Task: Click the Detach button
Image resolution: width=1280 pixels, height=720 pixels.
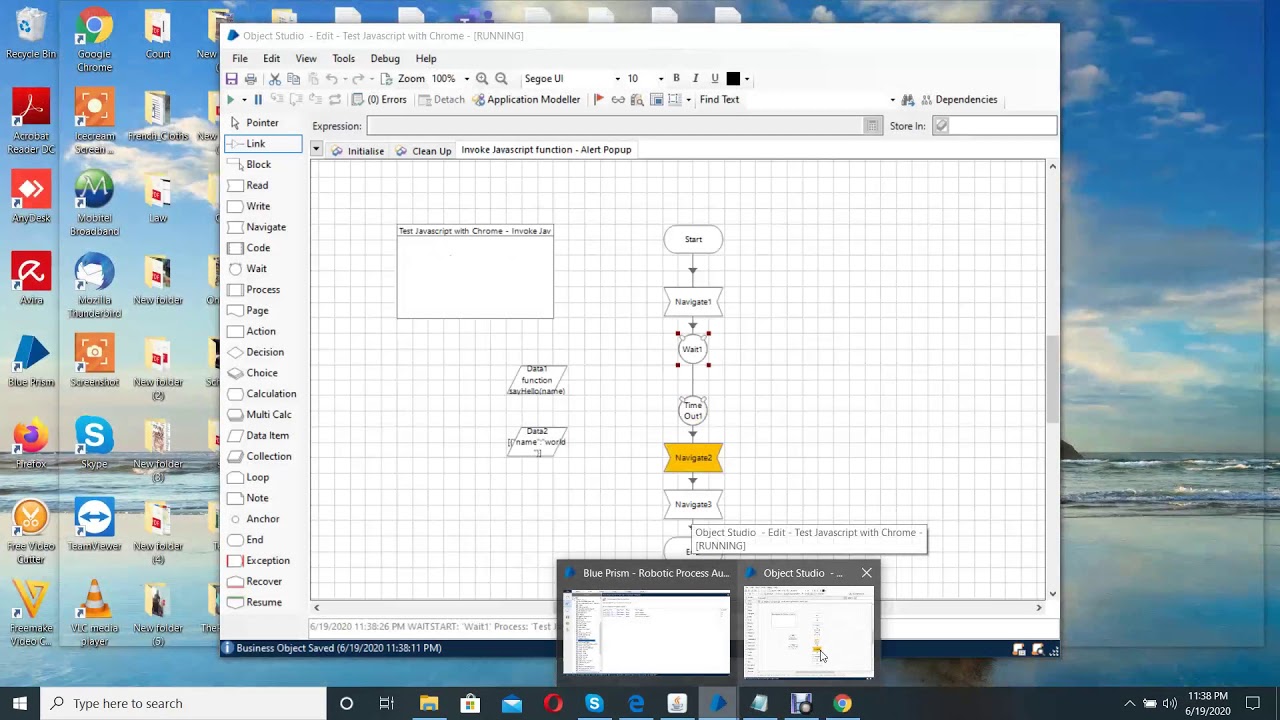Action: tap(442, 100)
